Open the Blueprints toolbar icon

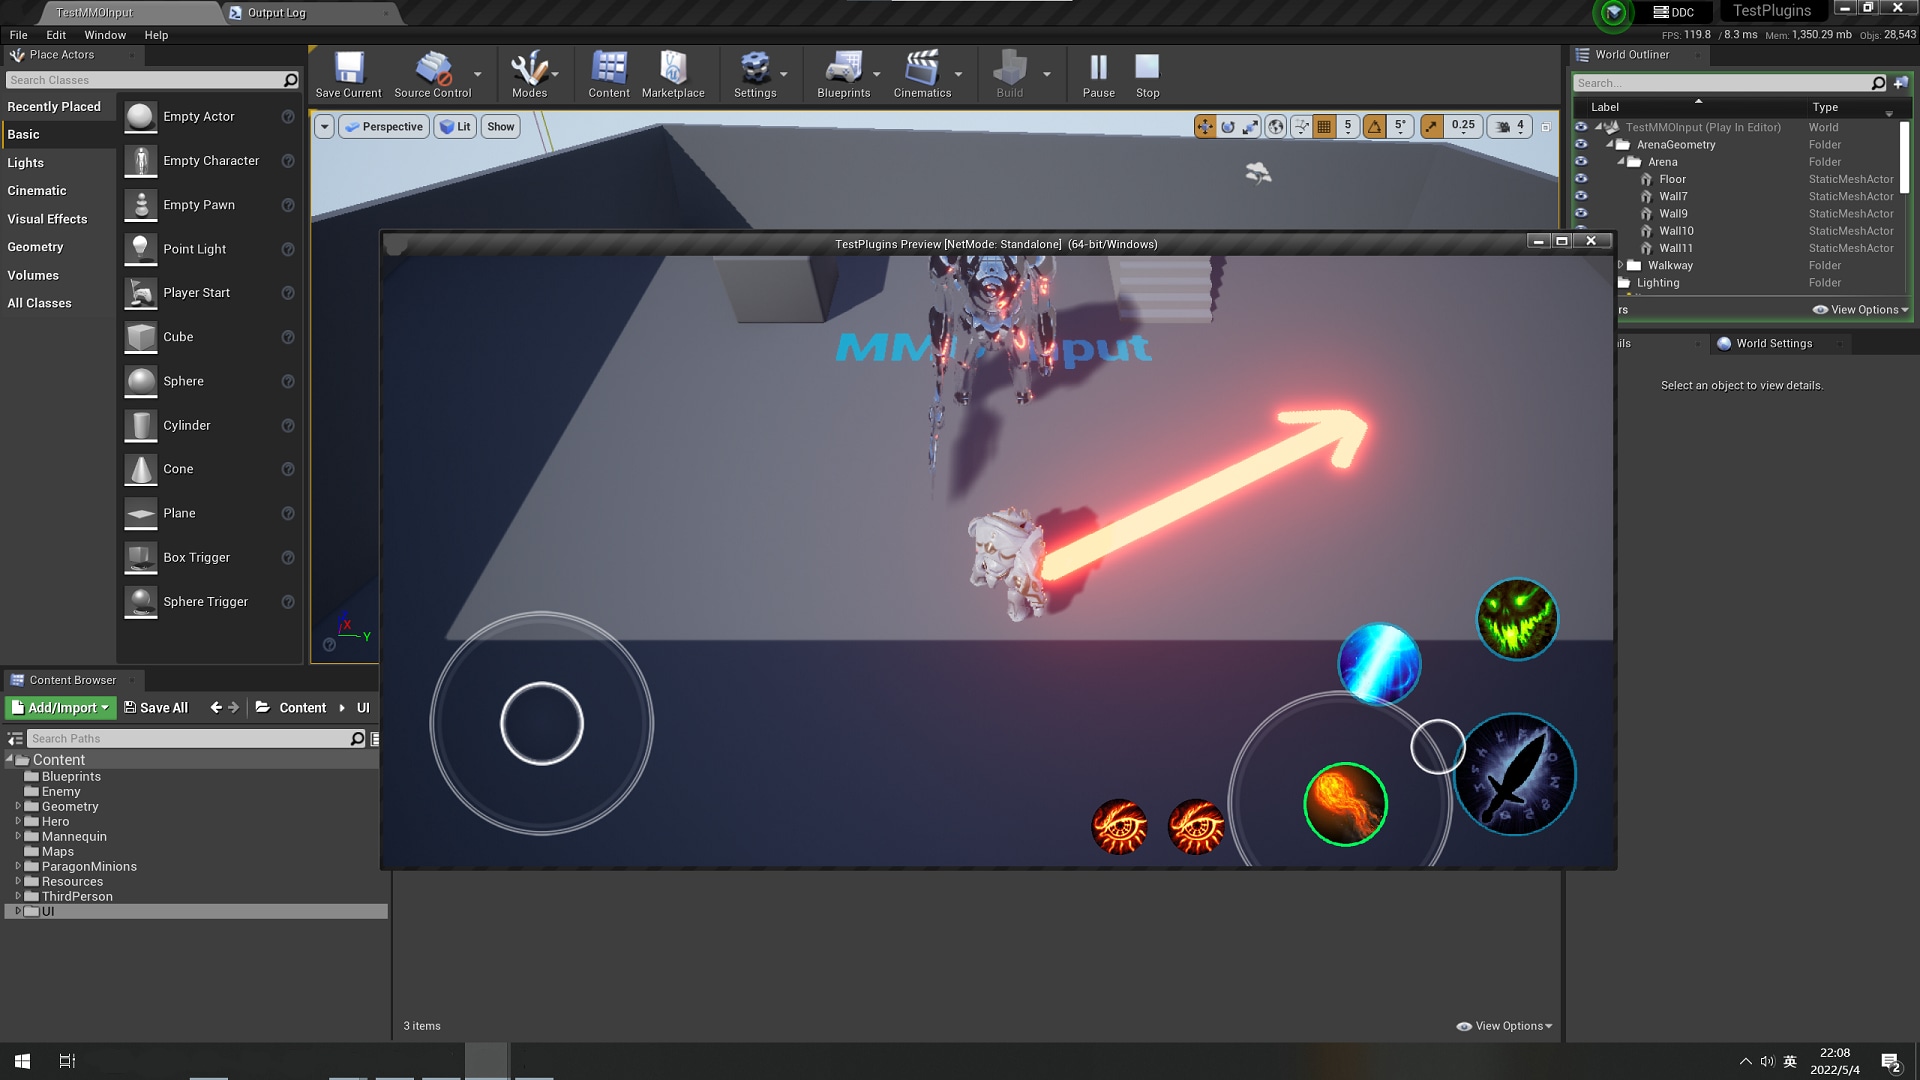[x=843, y=73]
